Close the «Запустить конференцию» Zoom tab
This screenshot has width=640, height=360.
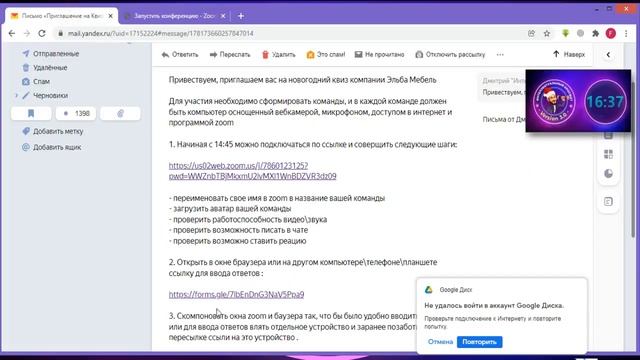click(x=223, y=16)
